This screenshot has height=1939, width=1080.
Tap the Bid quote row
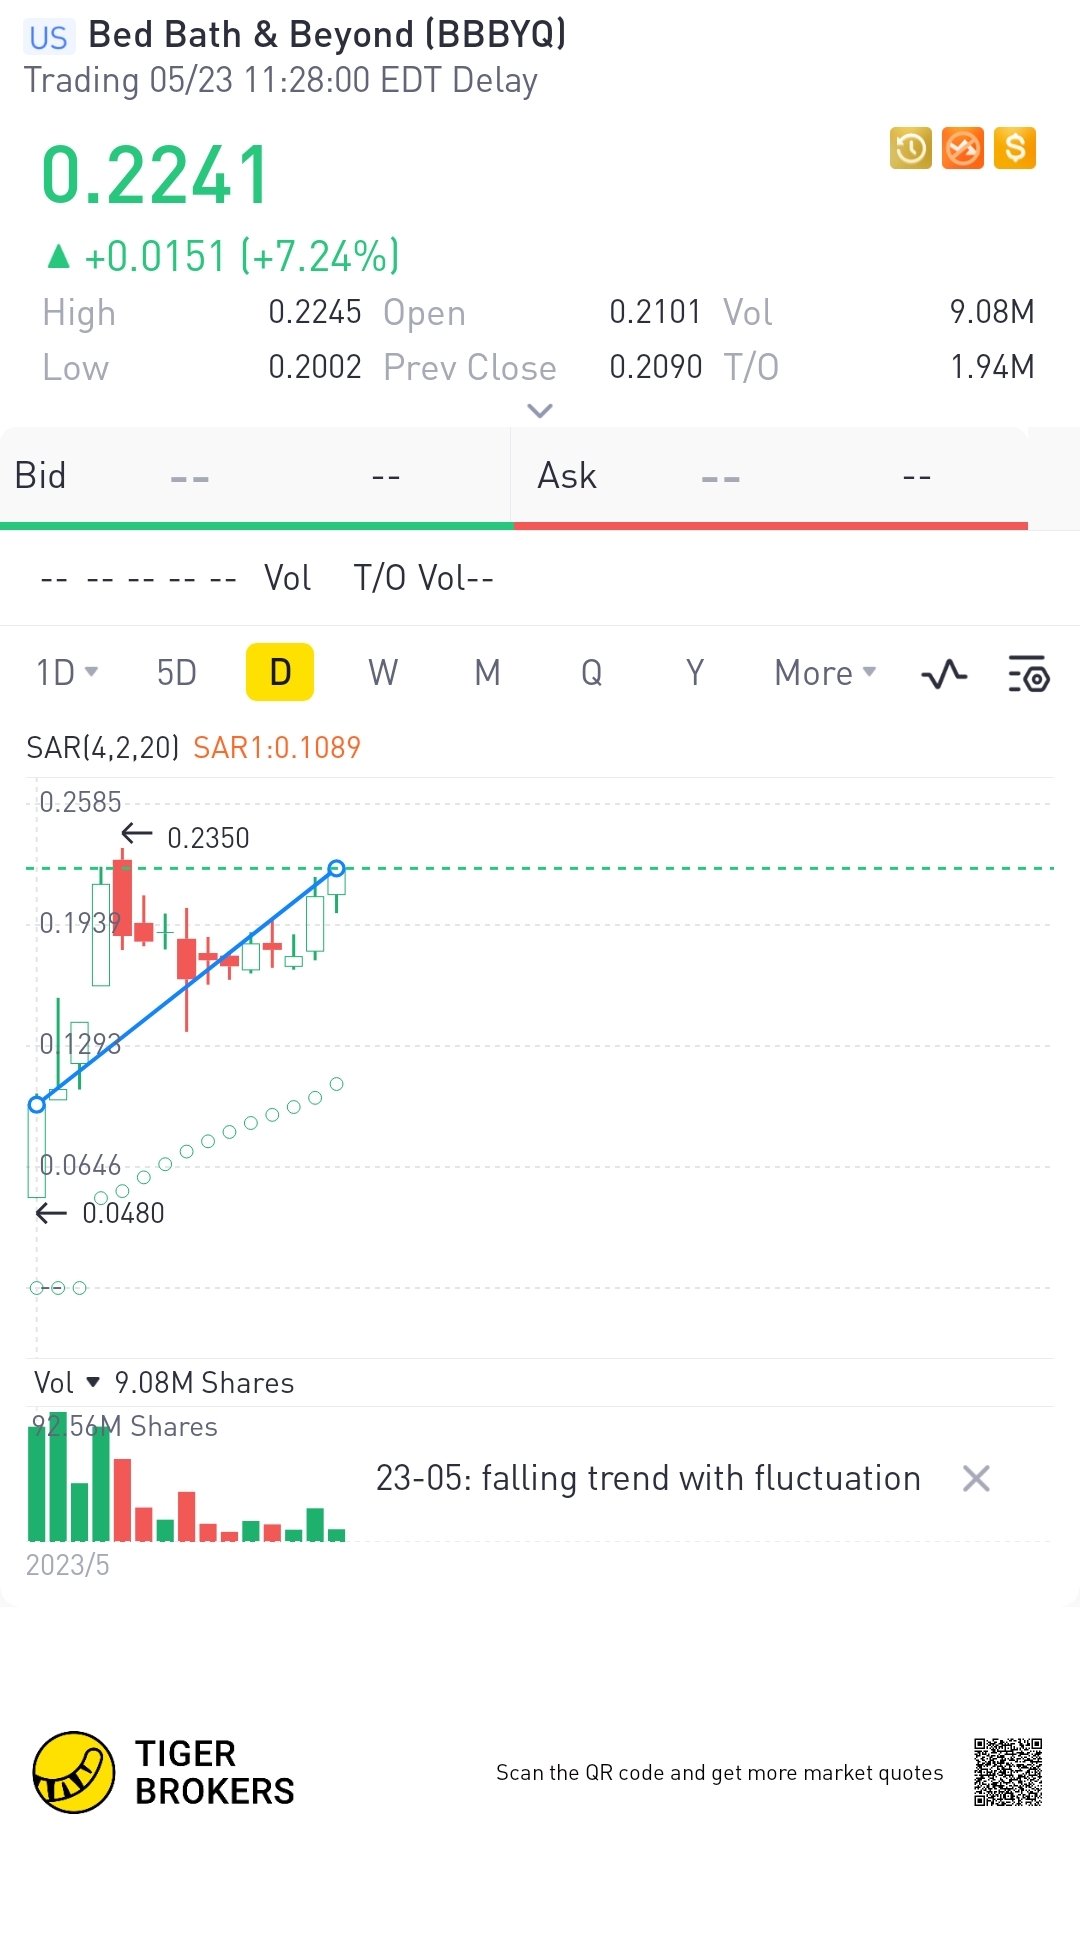pos(256,476)
